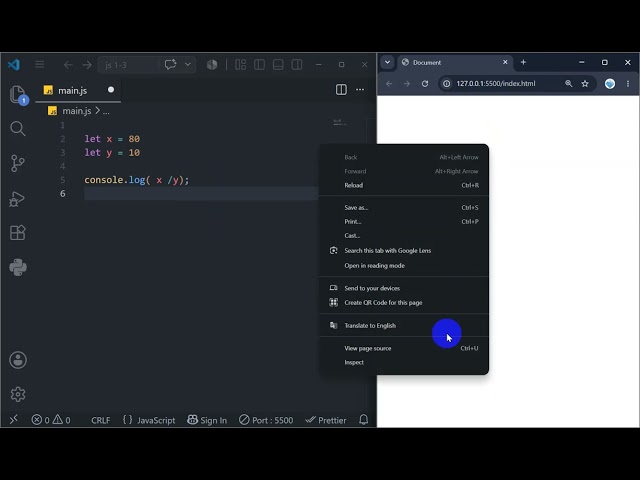Expand the chat dropdown arrow in VS Code title bar
Viewport: 640px width, 480px height.
188,64
